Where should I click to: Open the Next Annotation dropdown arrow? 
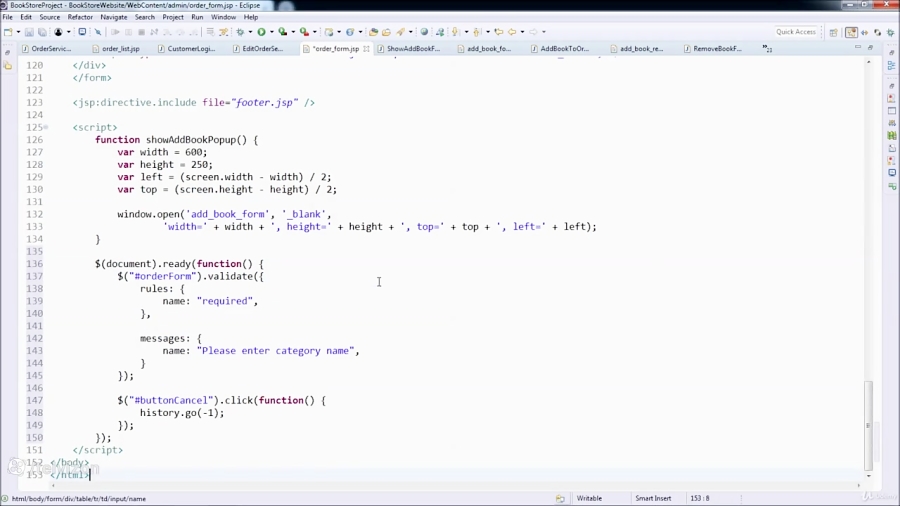tap(466, 32)
